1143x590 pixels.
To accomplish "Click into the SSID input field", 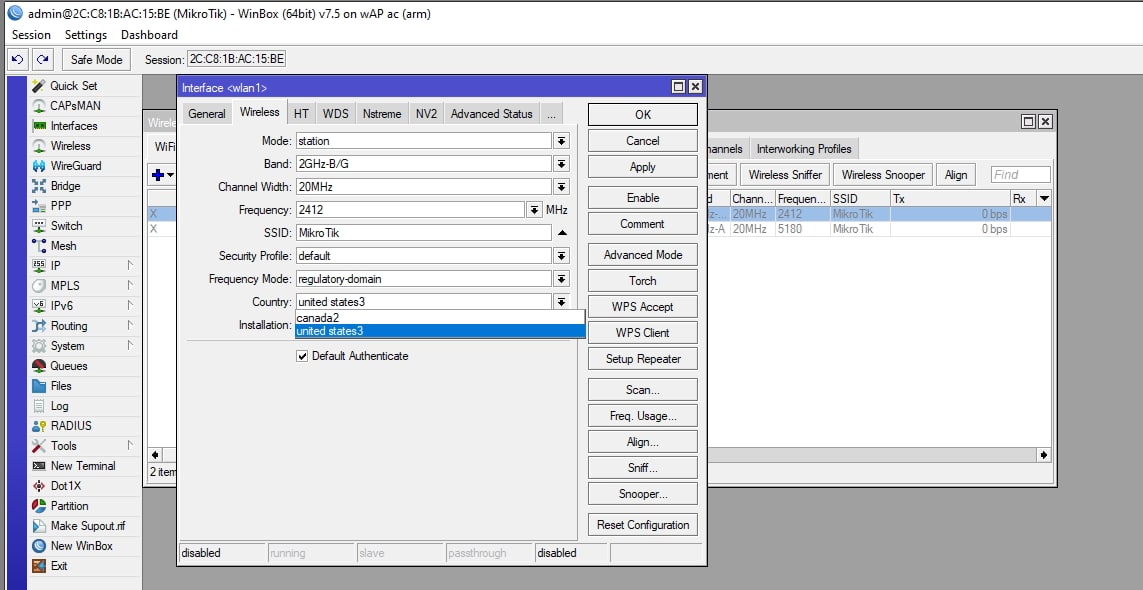I will pyautogui.click(x=424, y=233).
